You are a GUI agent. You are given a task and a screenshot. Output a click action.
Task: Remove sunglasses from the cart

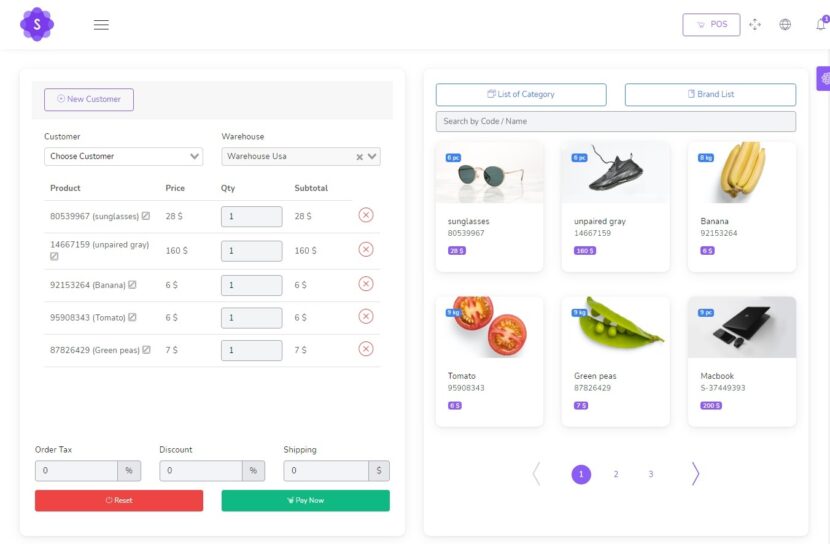pos(366,215)
